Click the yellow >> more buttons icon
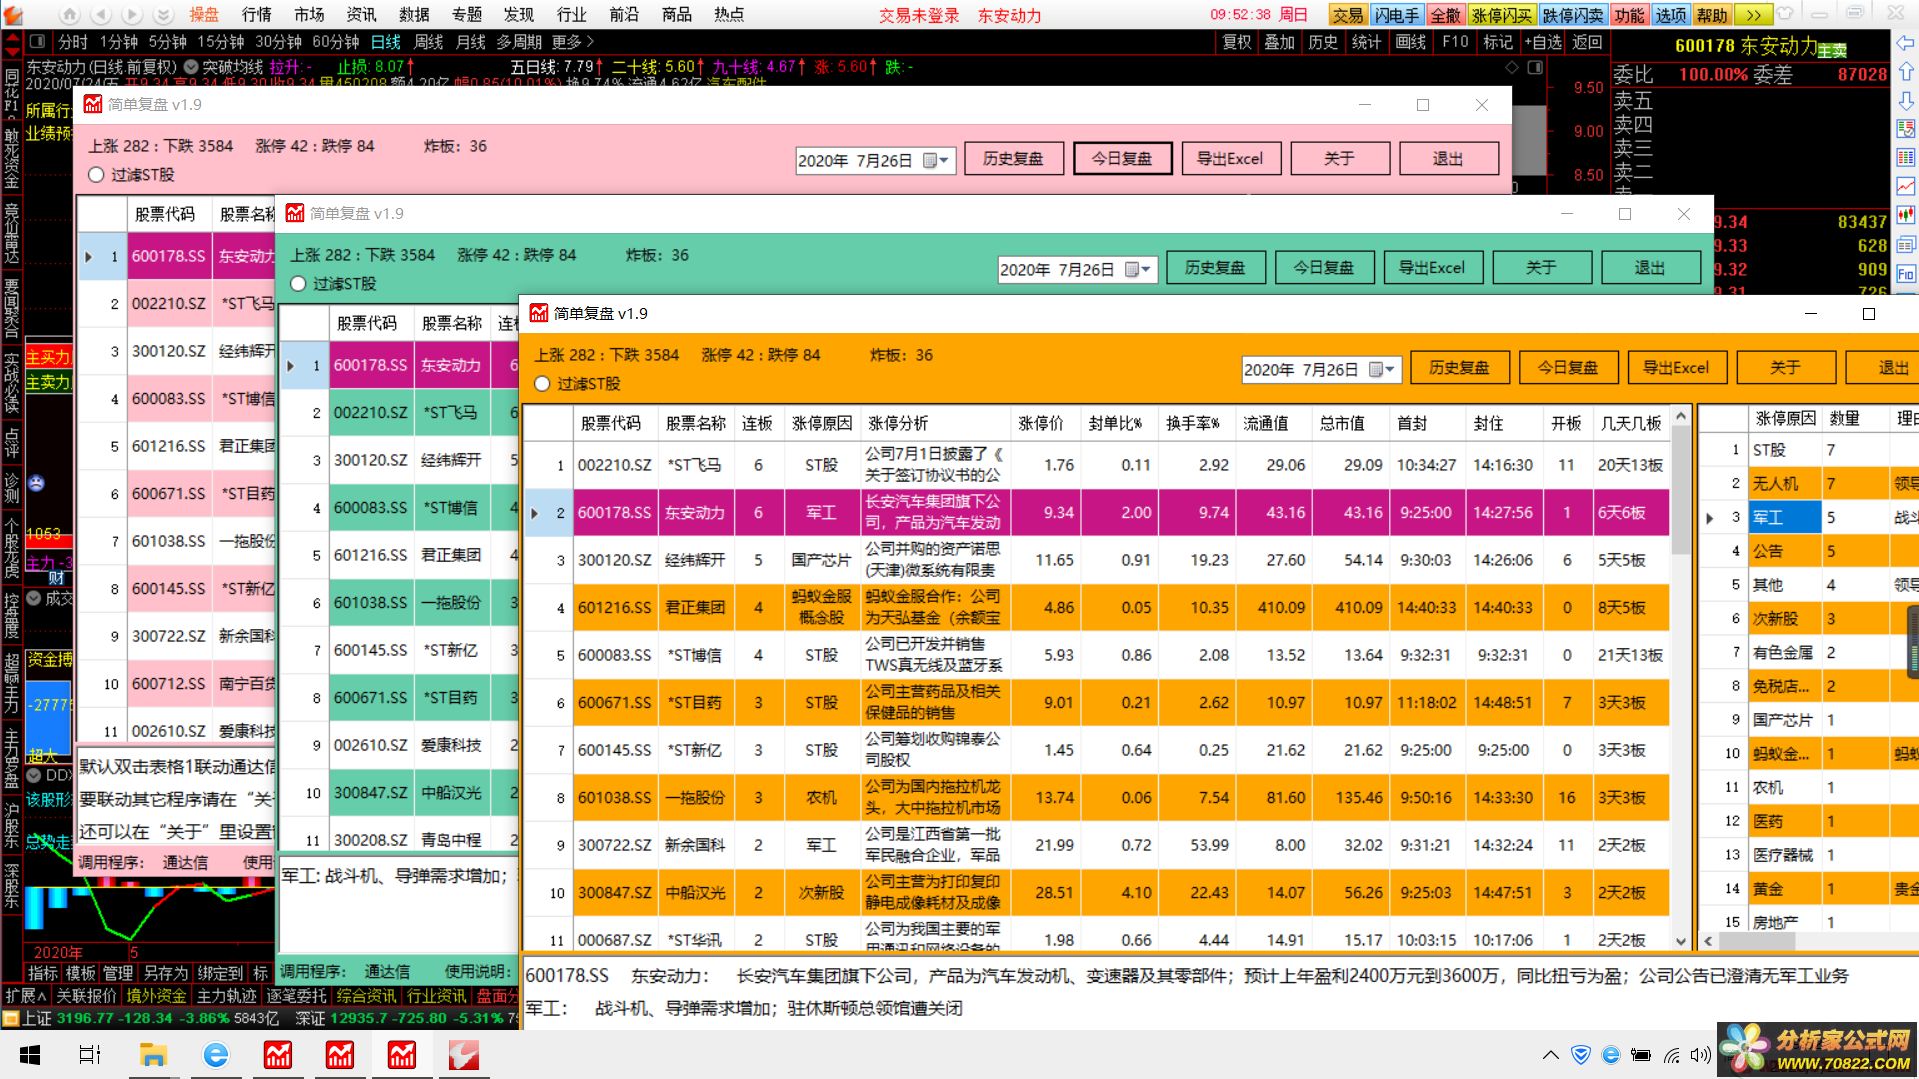The width and height of the screenshot is (1919, 1079). click(x=1754, y=15)
